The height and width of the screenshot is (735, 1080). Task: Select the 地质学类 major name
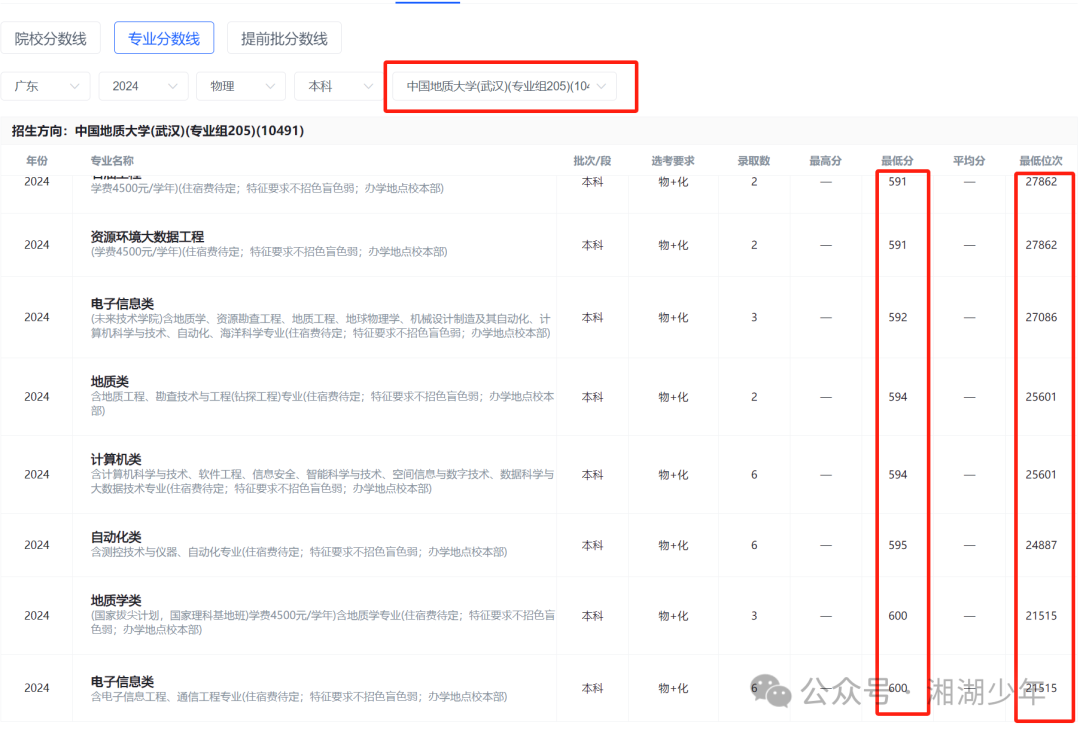coord(116,601)
